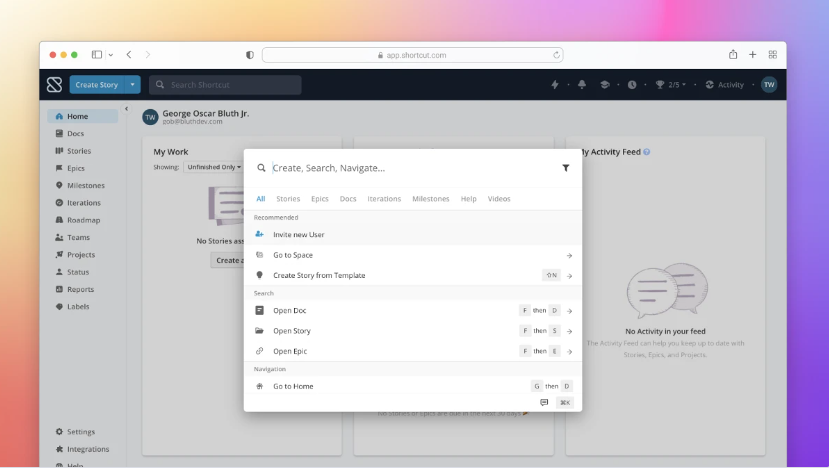Open Epics in sidebar

[x=70, y=168]
